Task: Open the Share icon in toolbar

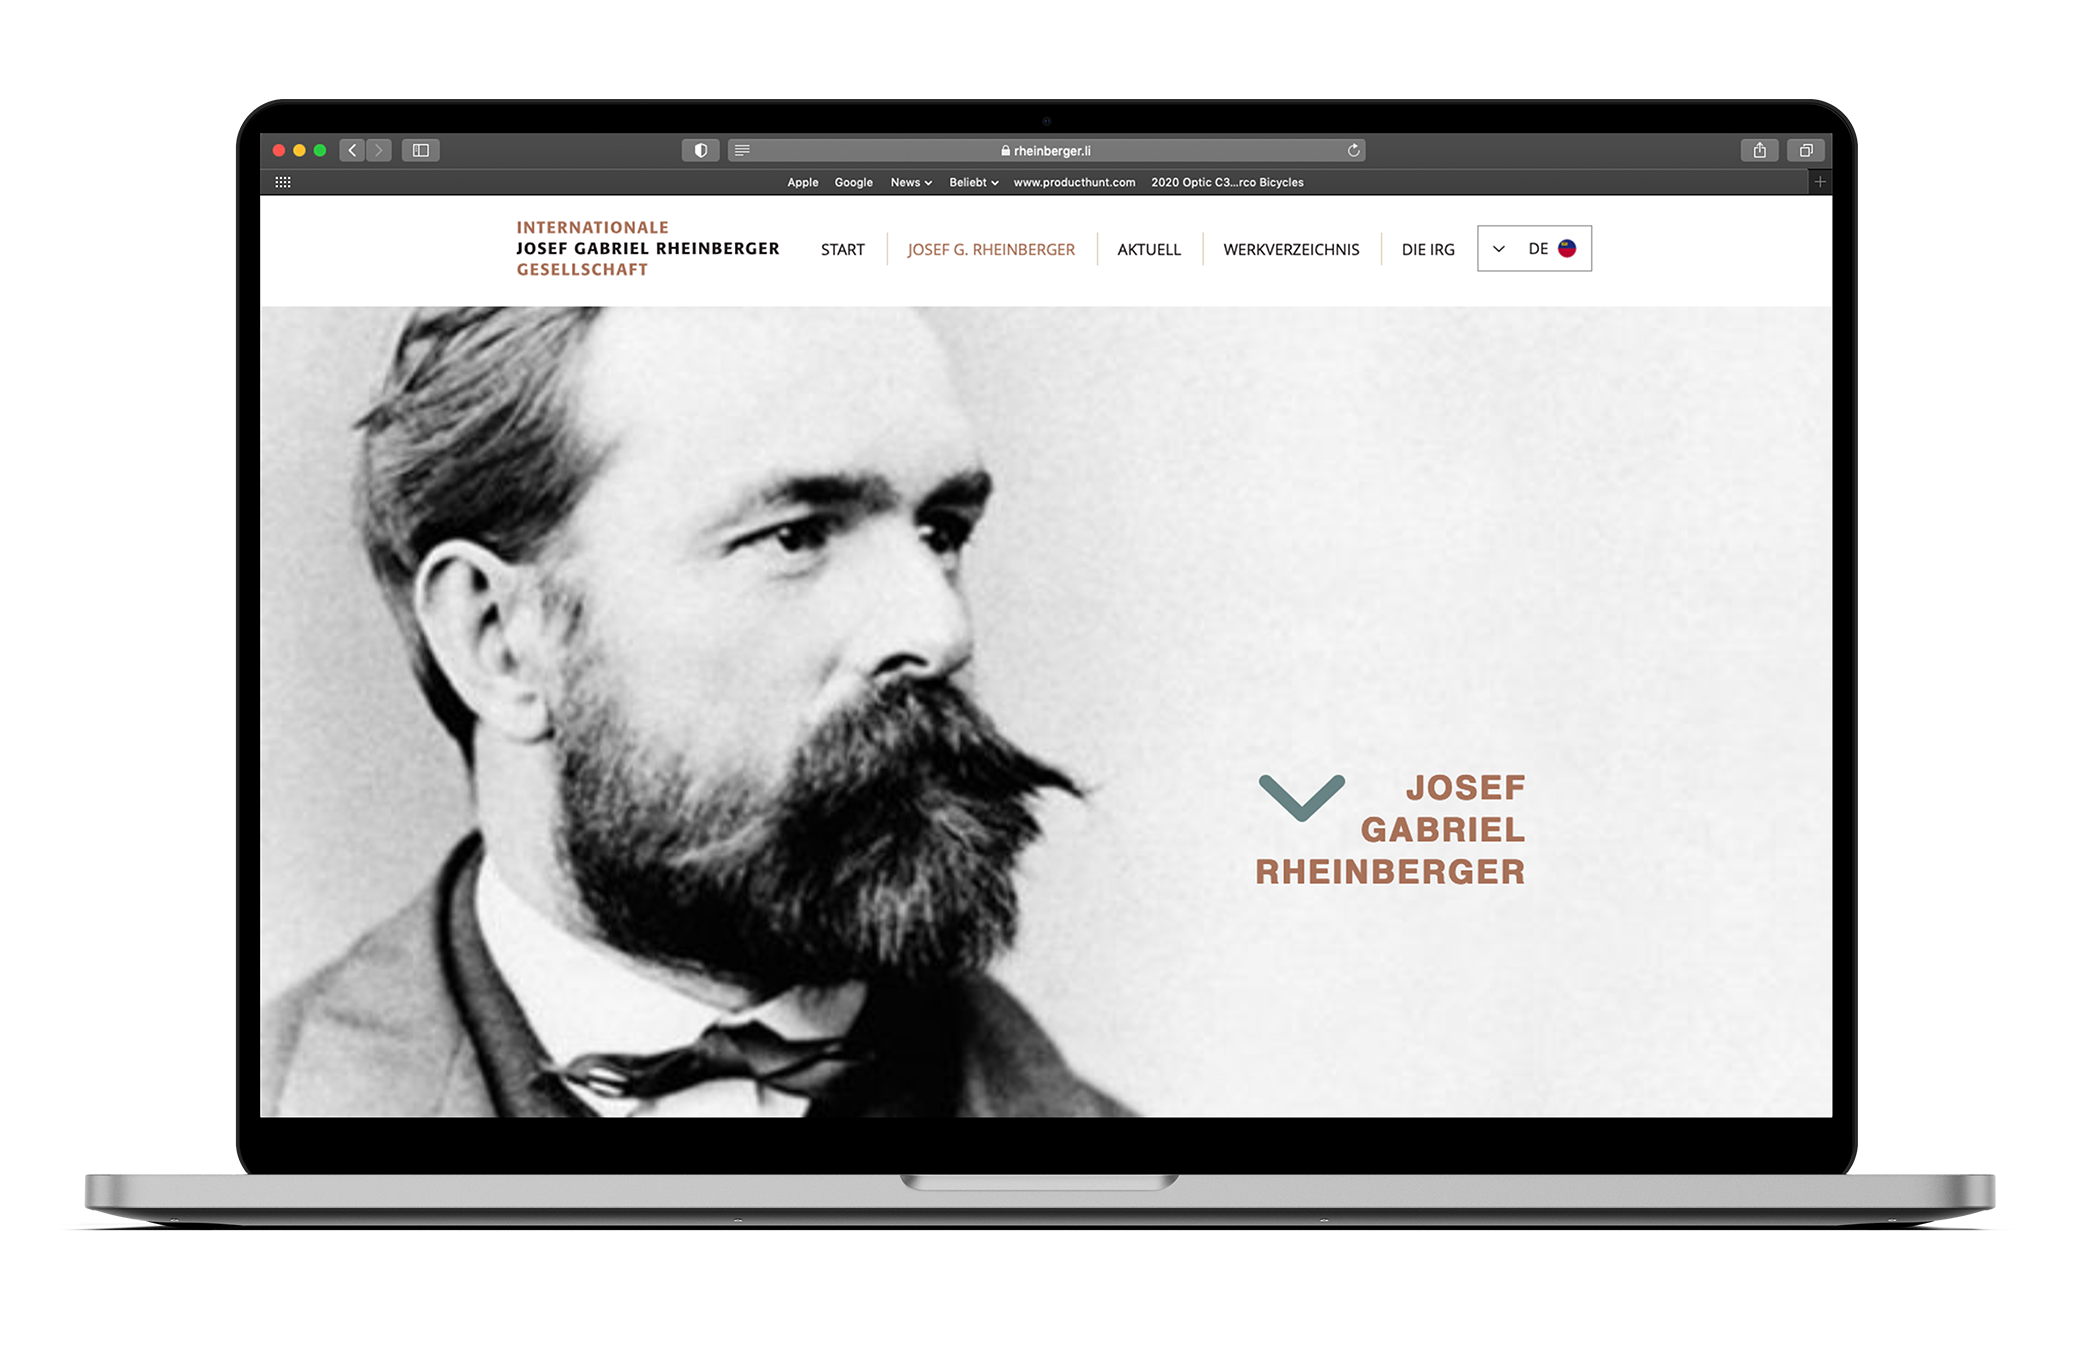Action: [1759, 150]
